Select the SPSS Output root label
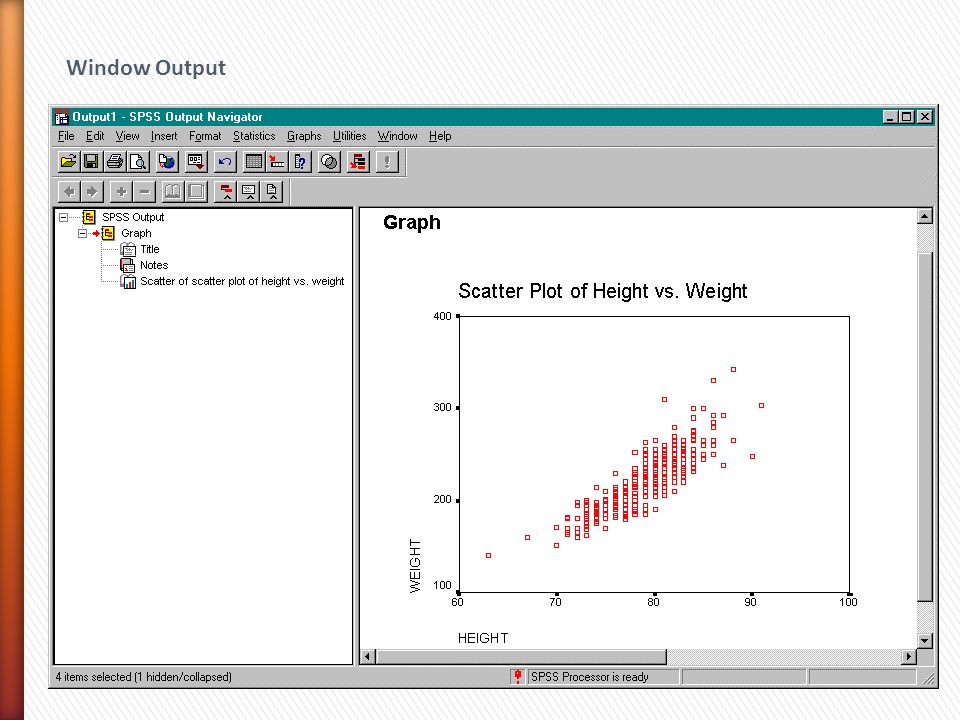 [133, 217]
